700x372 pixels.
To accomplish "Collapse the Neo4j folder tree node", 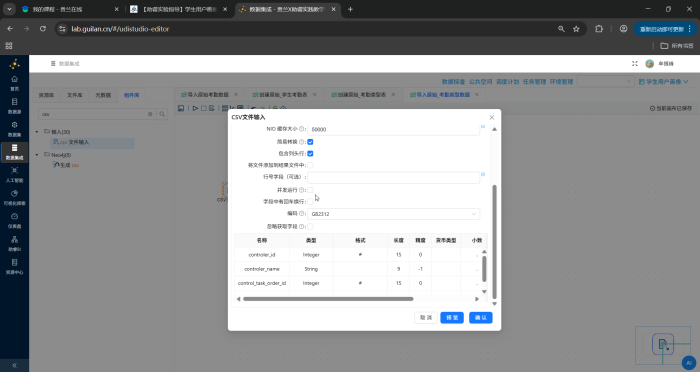I will pyautogui.click(x=37, y=155).
